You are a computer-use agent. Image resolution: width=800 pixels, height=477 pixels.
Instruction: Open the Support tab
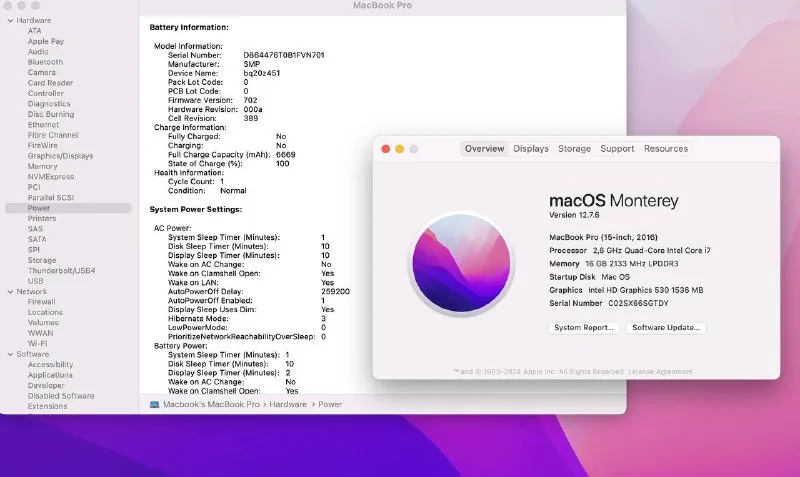pos(617,148)
